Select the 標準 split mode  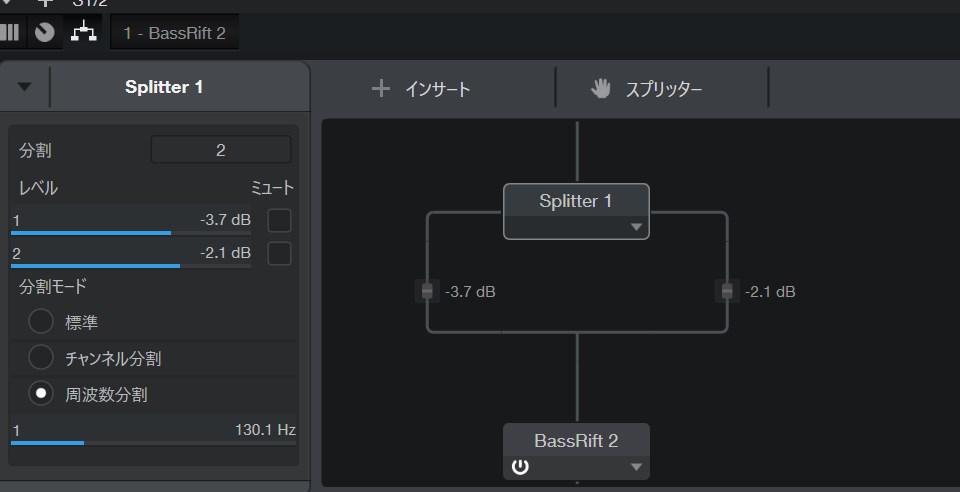click(x=41, y=322)
